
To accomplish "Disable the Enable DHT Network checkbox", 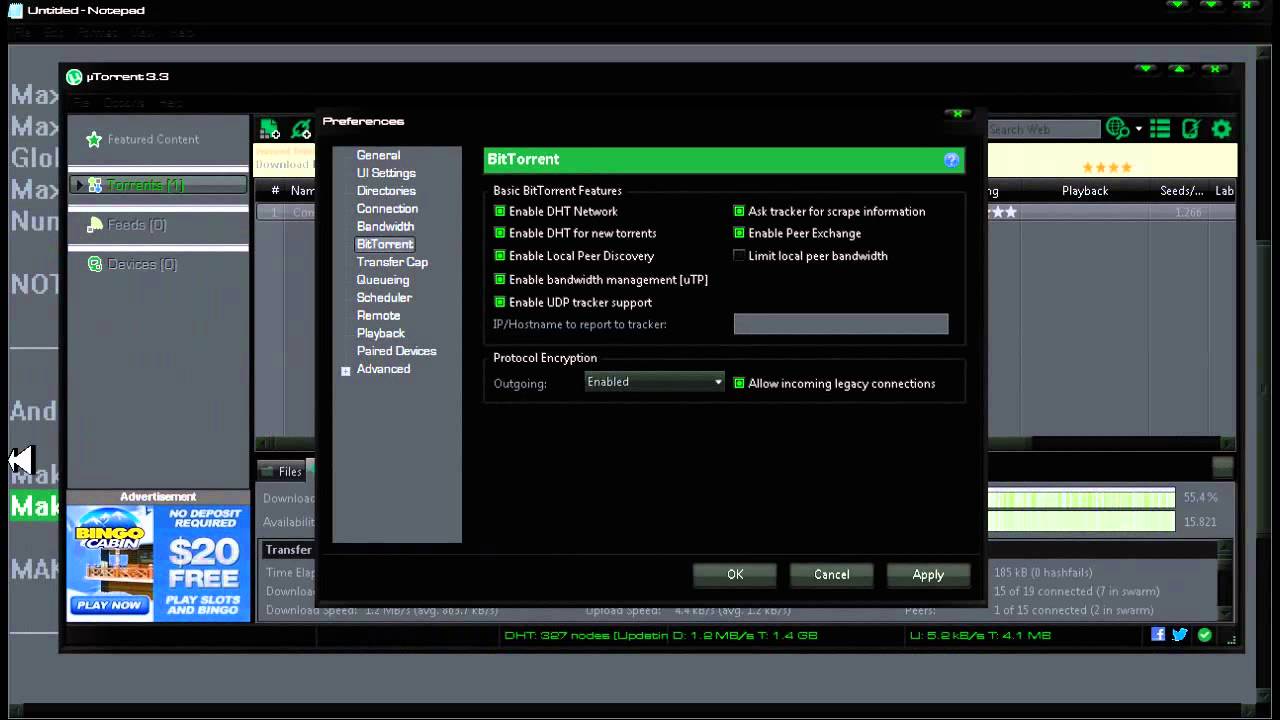I will (x=500, y=212).
